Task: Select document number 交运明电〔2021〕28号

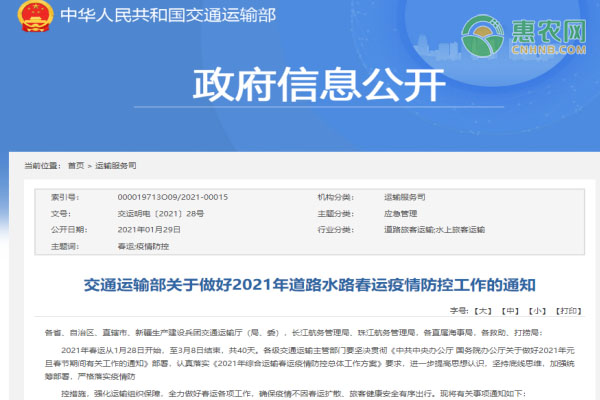Action: pos(161,214)
